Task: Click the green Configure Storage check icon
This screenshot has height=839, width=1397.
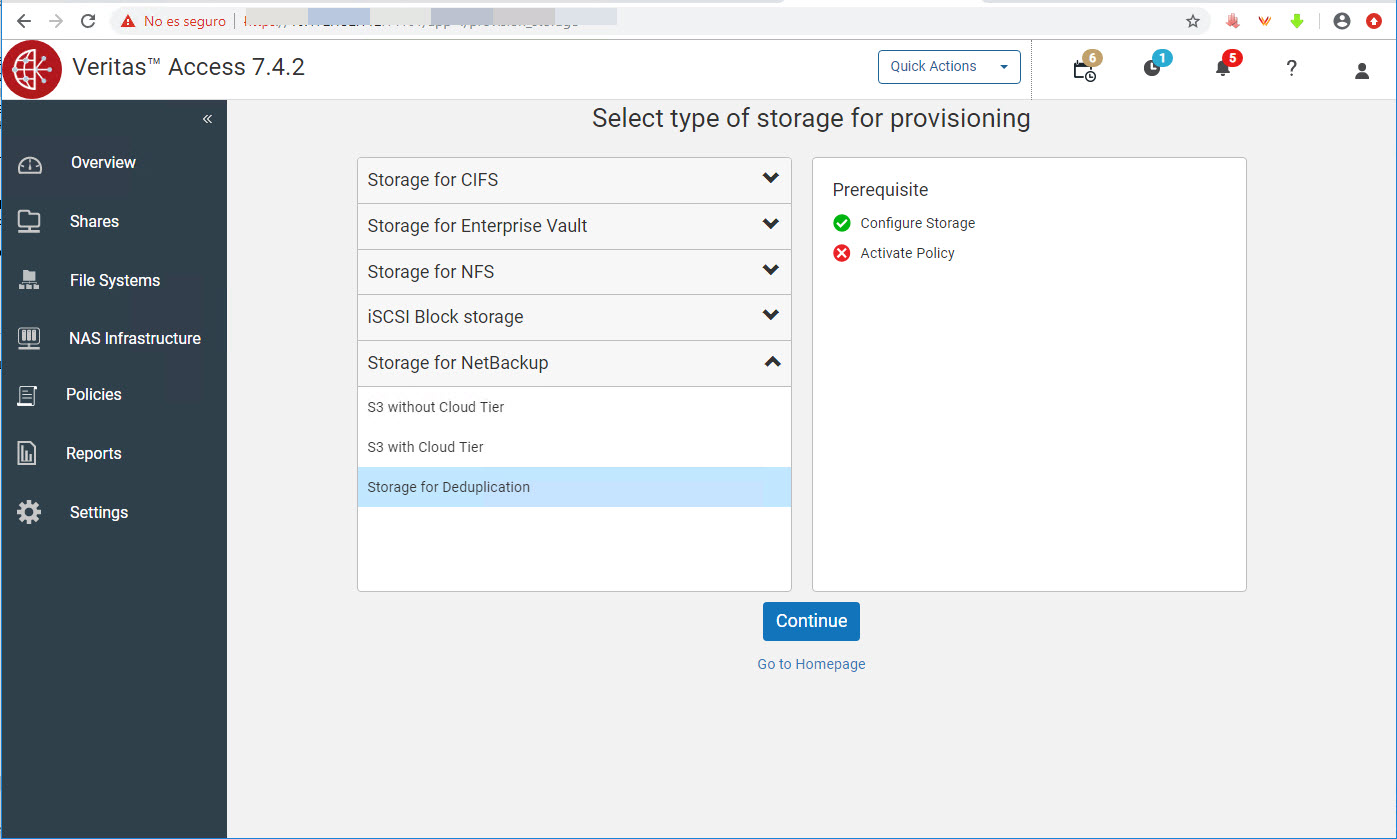Action: (x=842, y=223)
